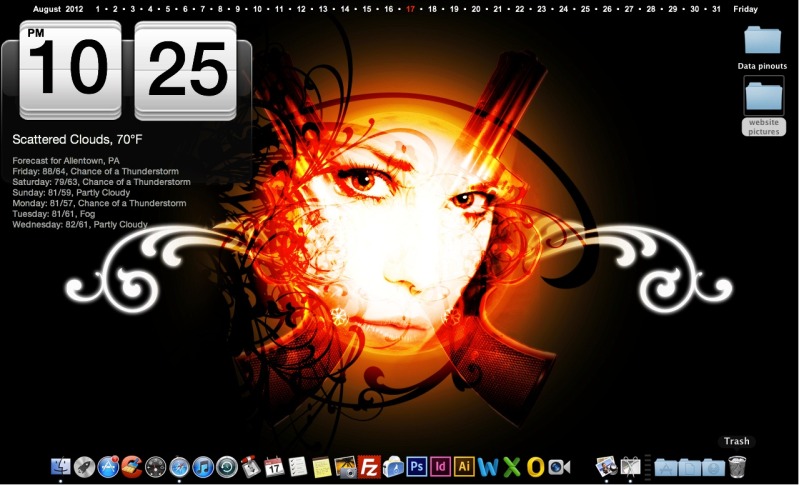The height and width of the screenshot is (485, 799).
Task: Click "Forecast for Allentown, PA" line
Action: [66, 160]
